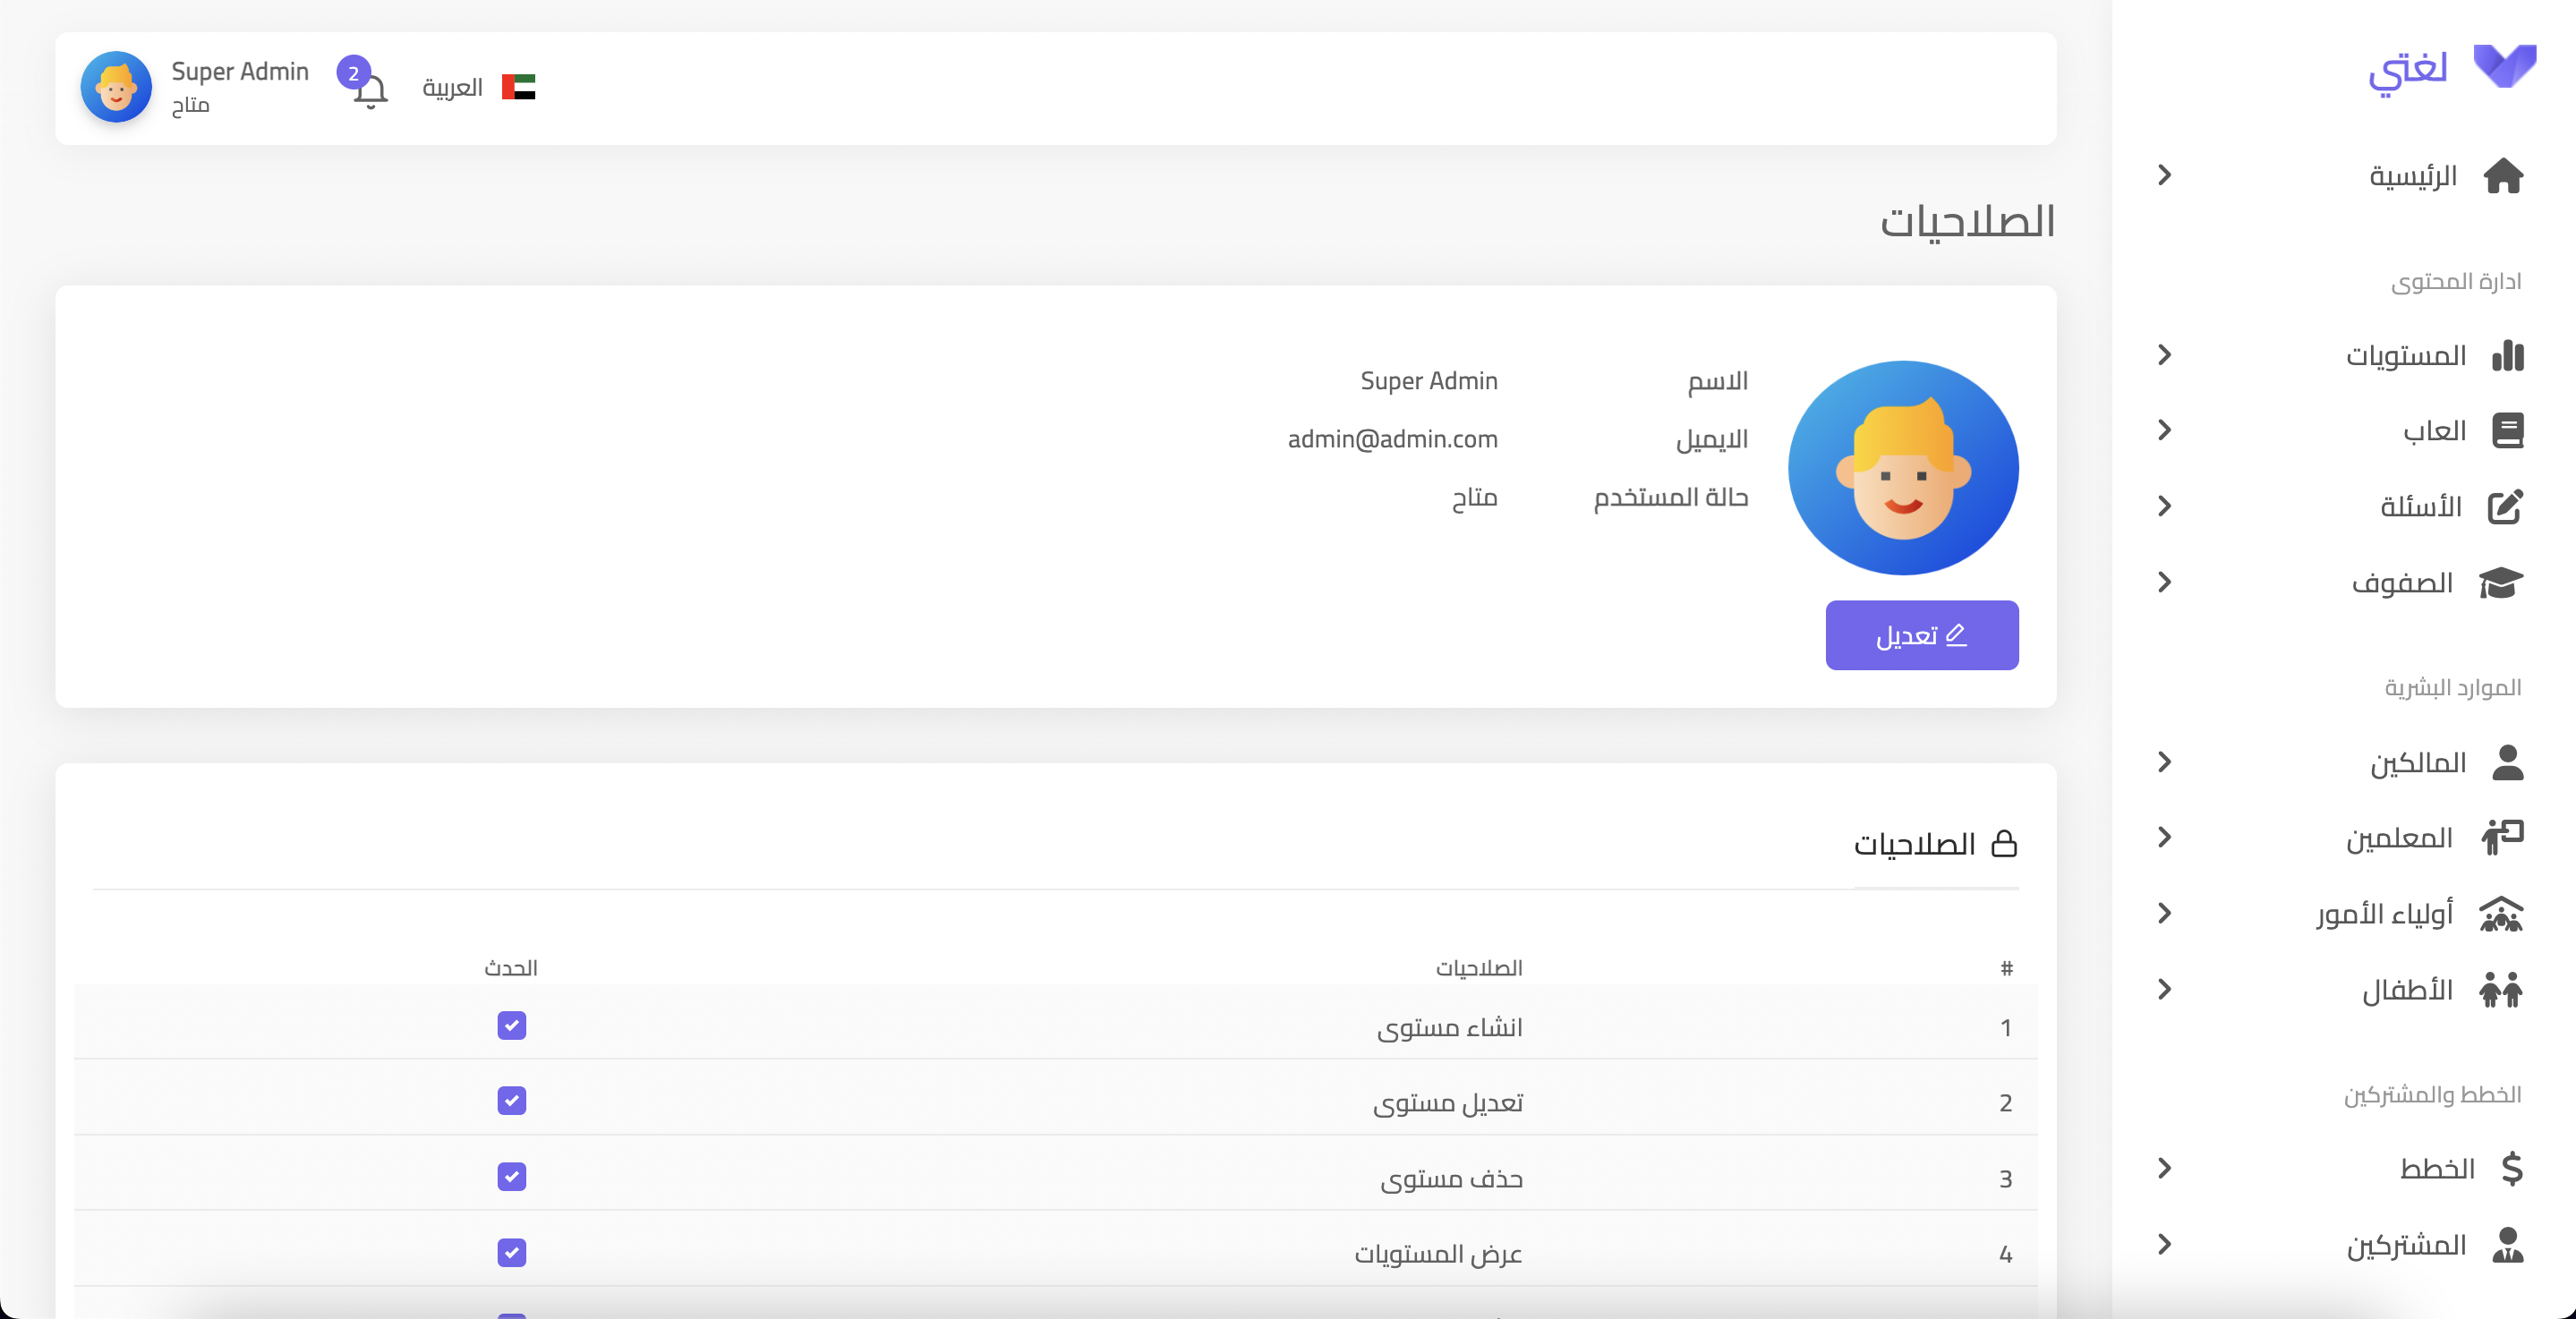Open the Super Admin header avatar
The image size is (2576, 1319).
coord(116,88)
